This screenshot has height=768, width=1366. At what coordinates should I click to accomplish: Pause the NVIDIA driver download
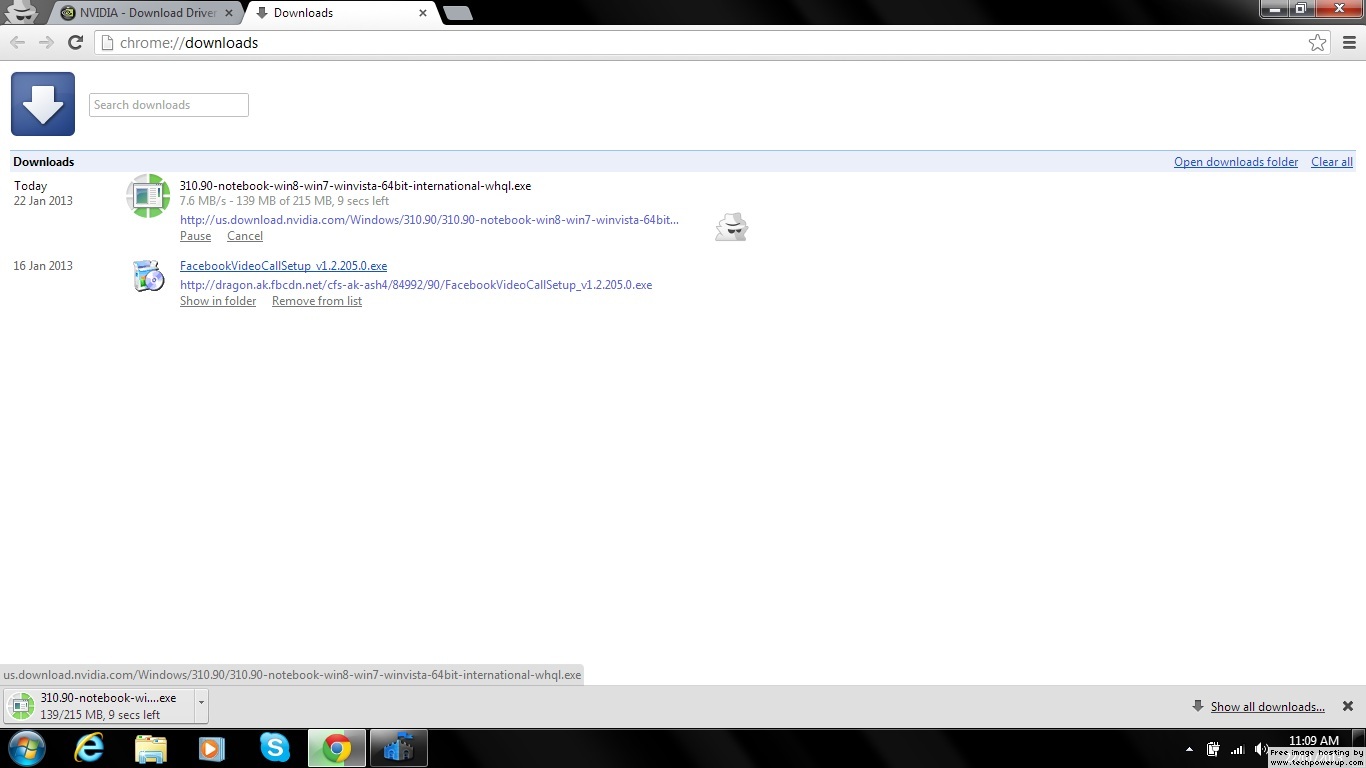pos(195,236)
